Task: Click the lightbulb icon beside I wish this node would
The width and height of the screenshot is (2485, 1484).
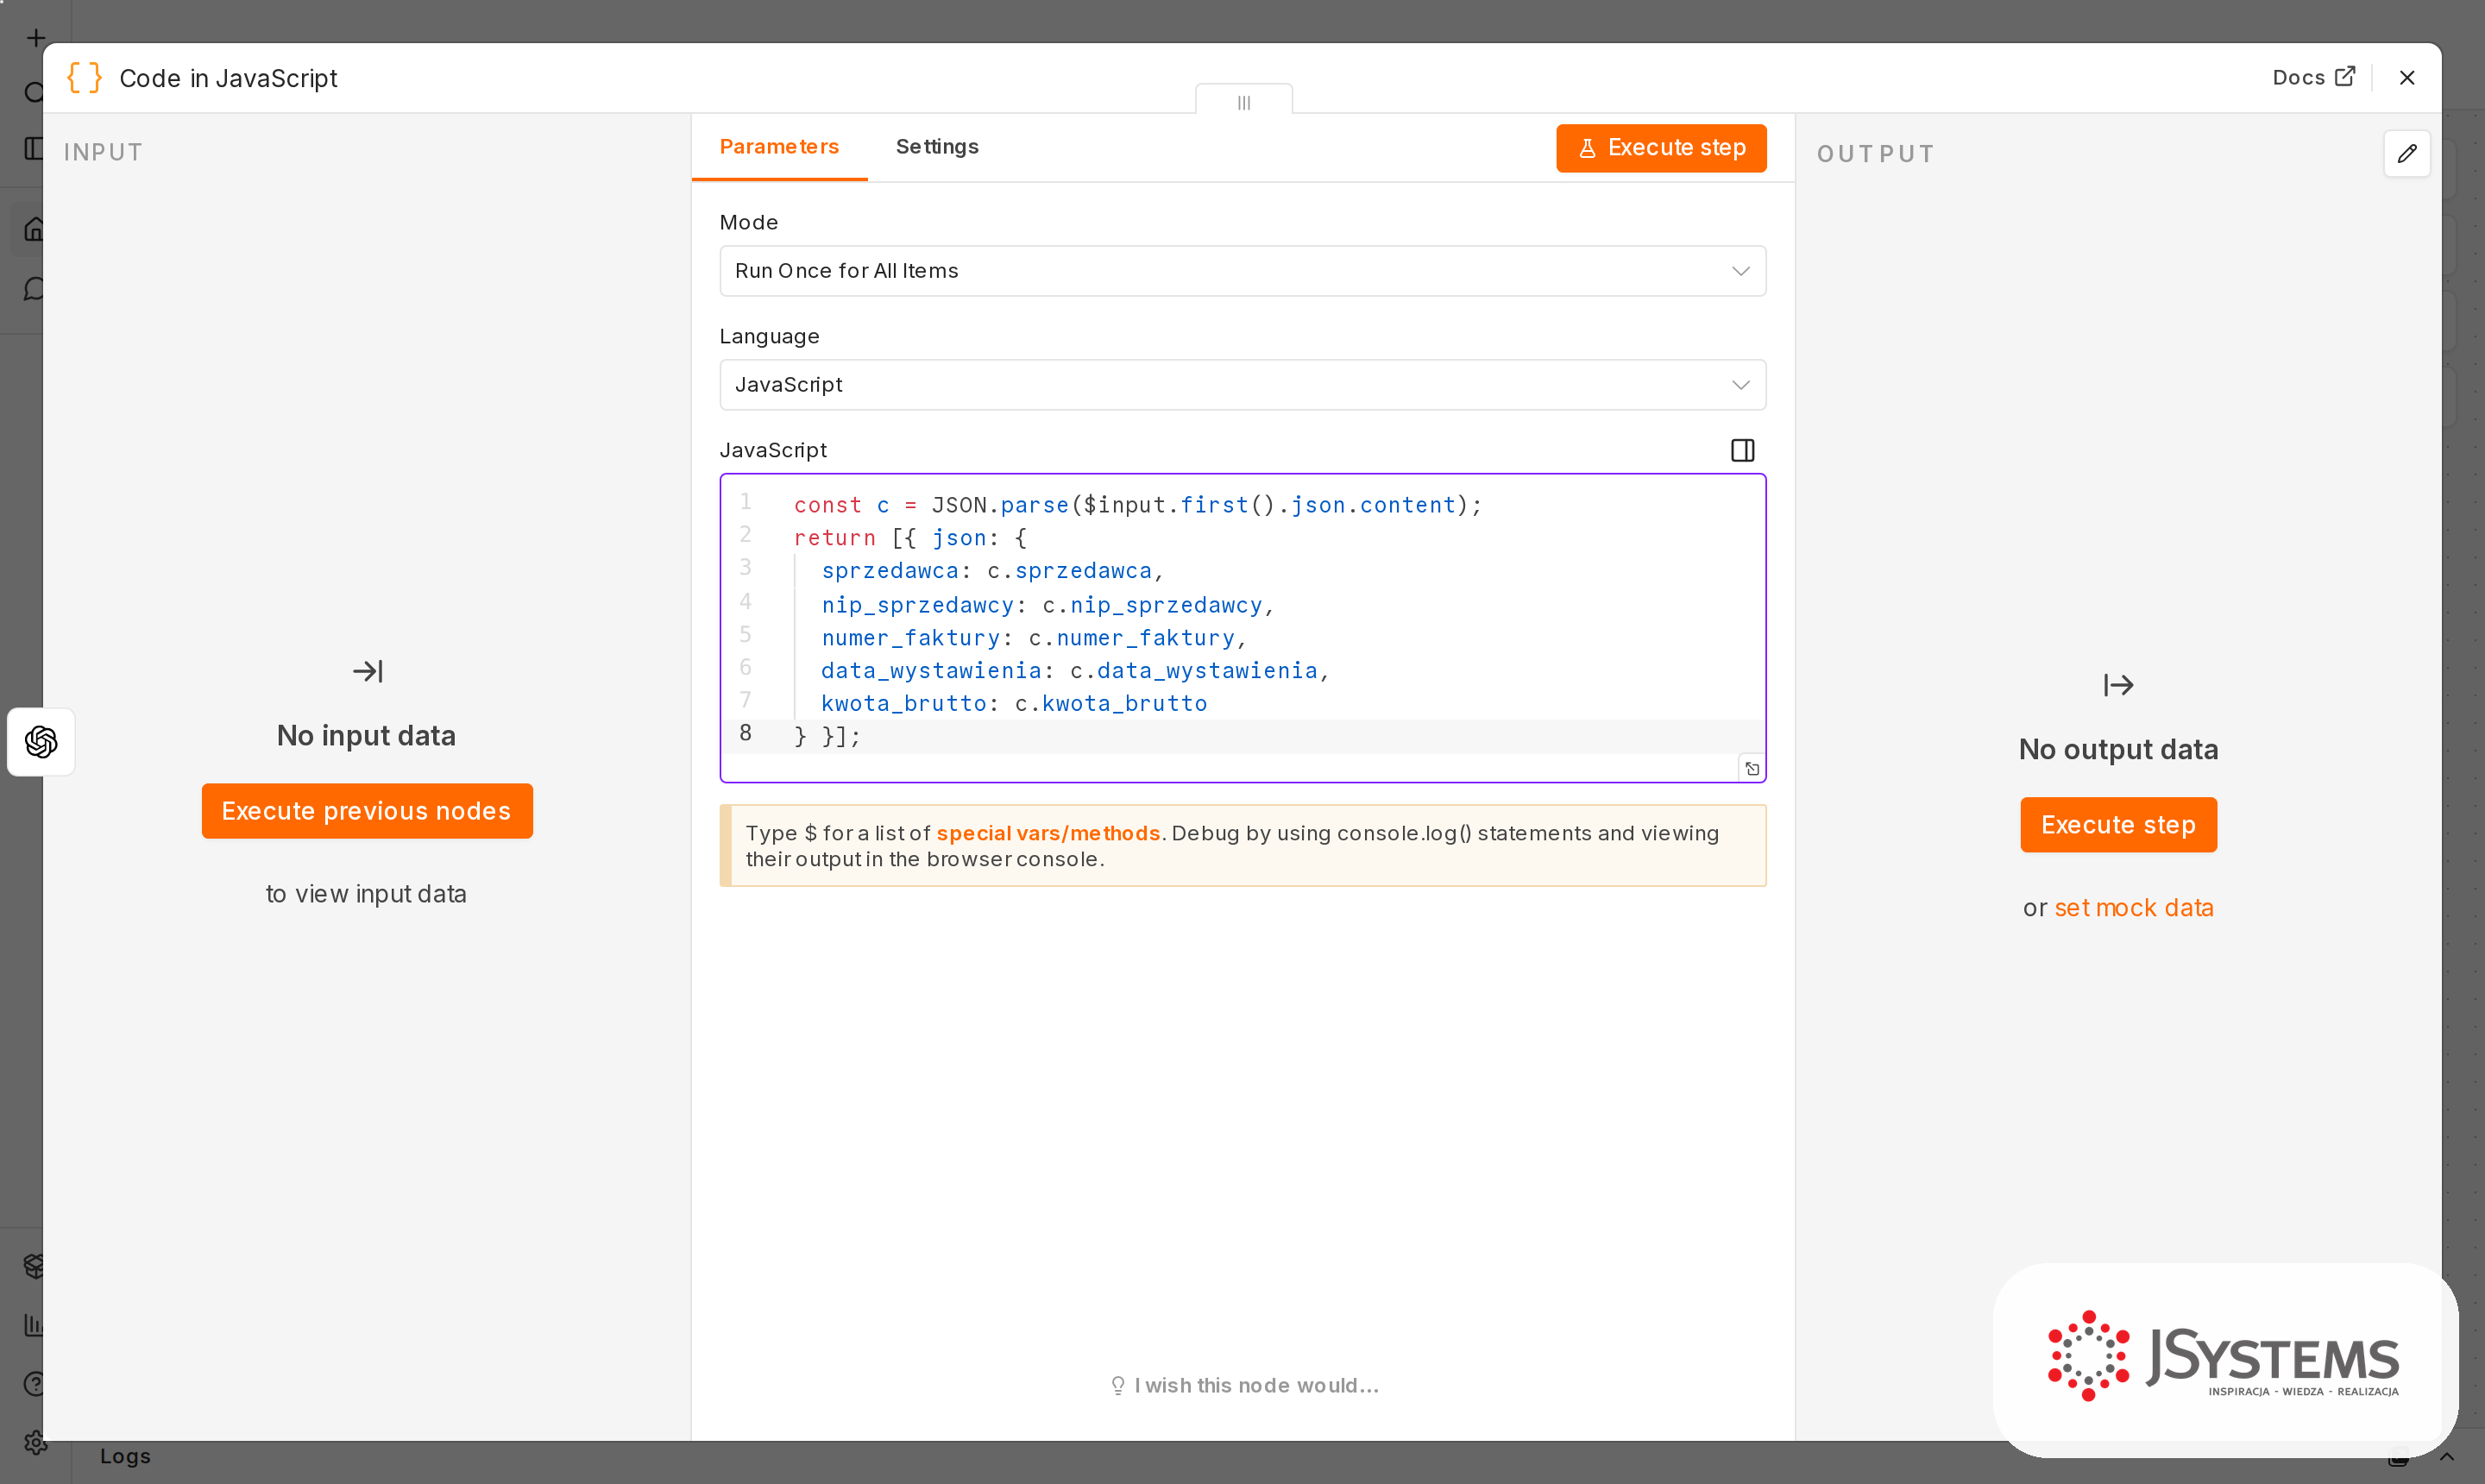Action: 1117,1385
